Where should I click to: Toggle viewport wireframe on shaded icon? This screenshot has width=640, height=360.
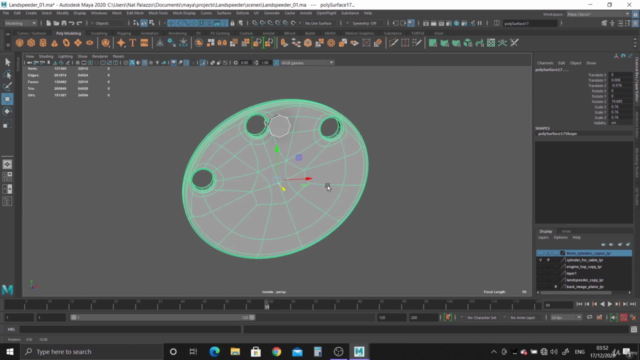pyautogui.click(x=144, y=63)
